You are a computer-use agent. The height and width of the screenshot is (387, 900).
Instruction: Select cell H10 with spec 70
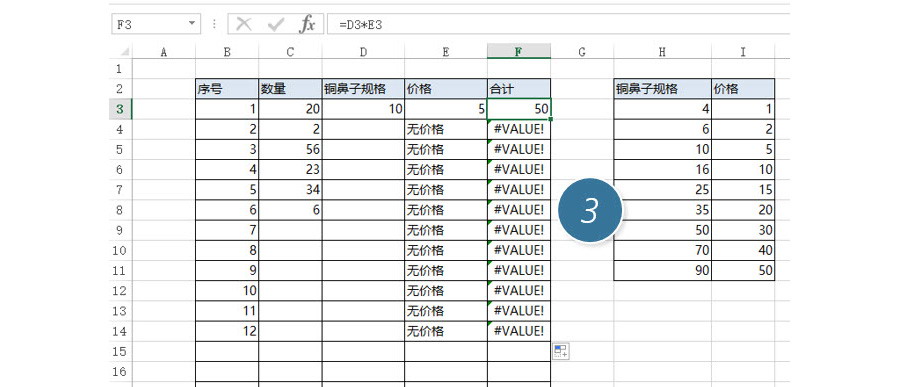tap(662, 250)
